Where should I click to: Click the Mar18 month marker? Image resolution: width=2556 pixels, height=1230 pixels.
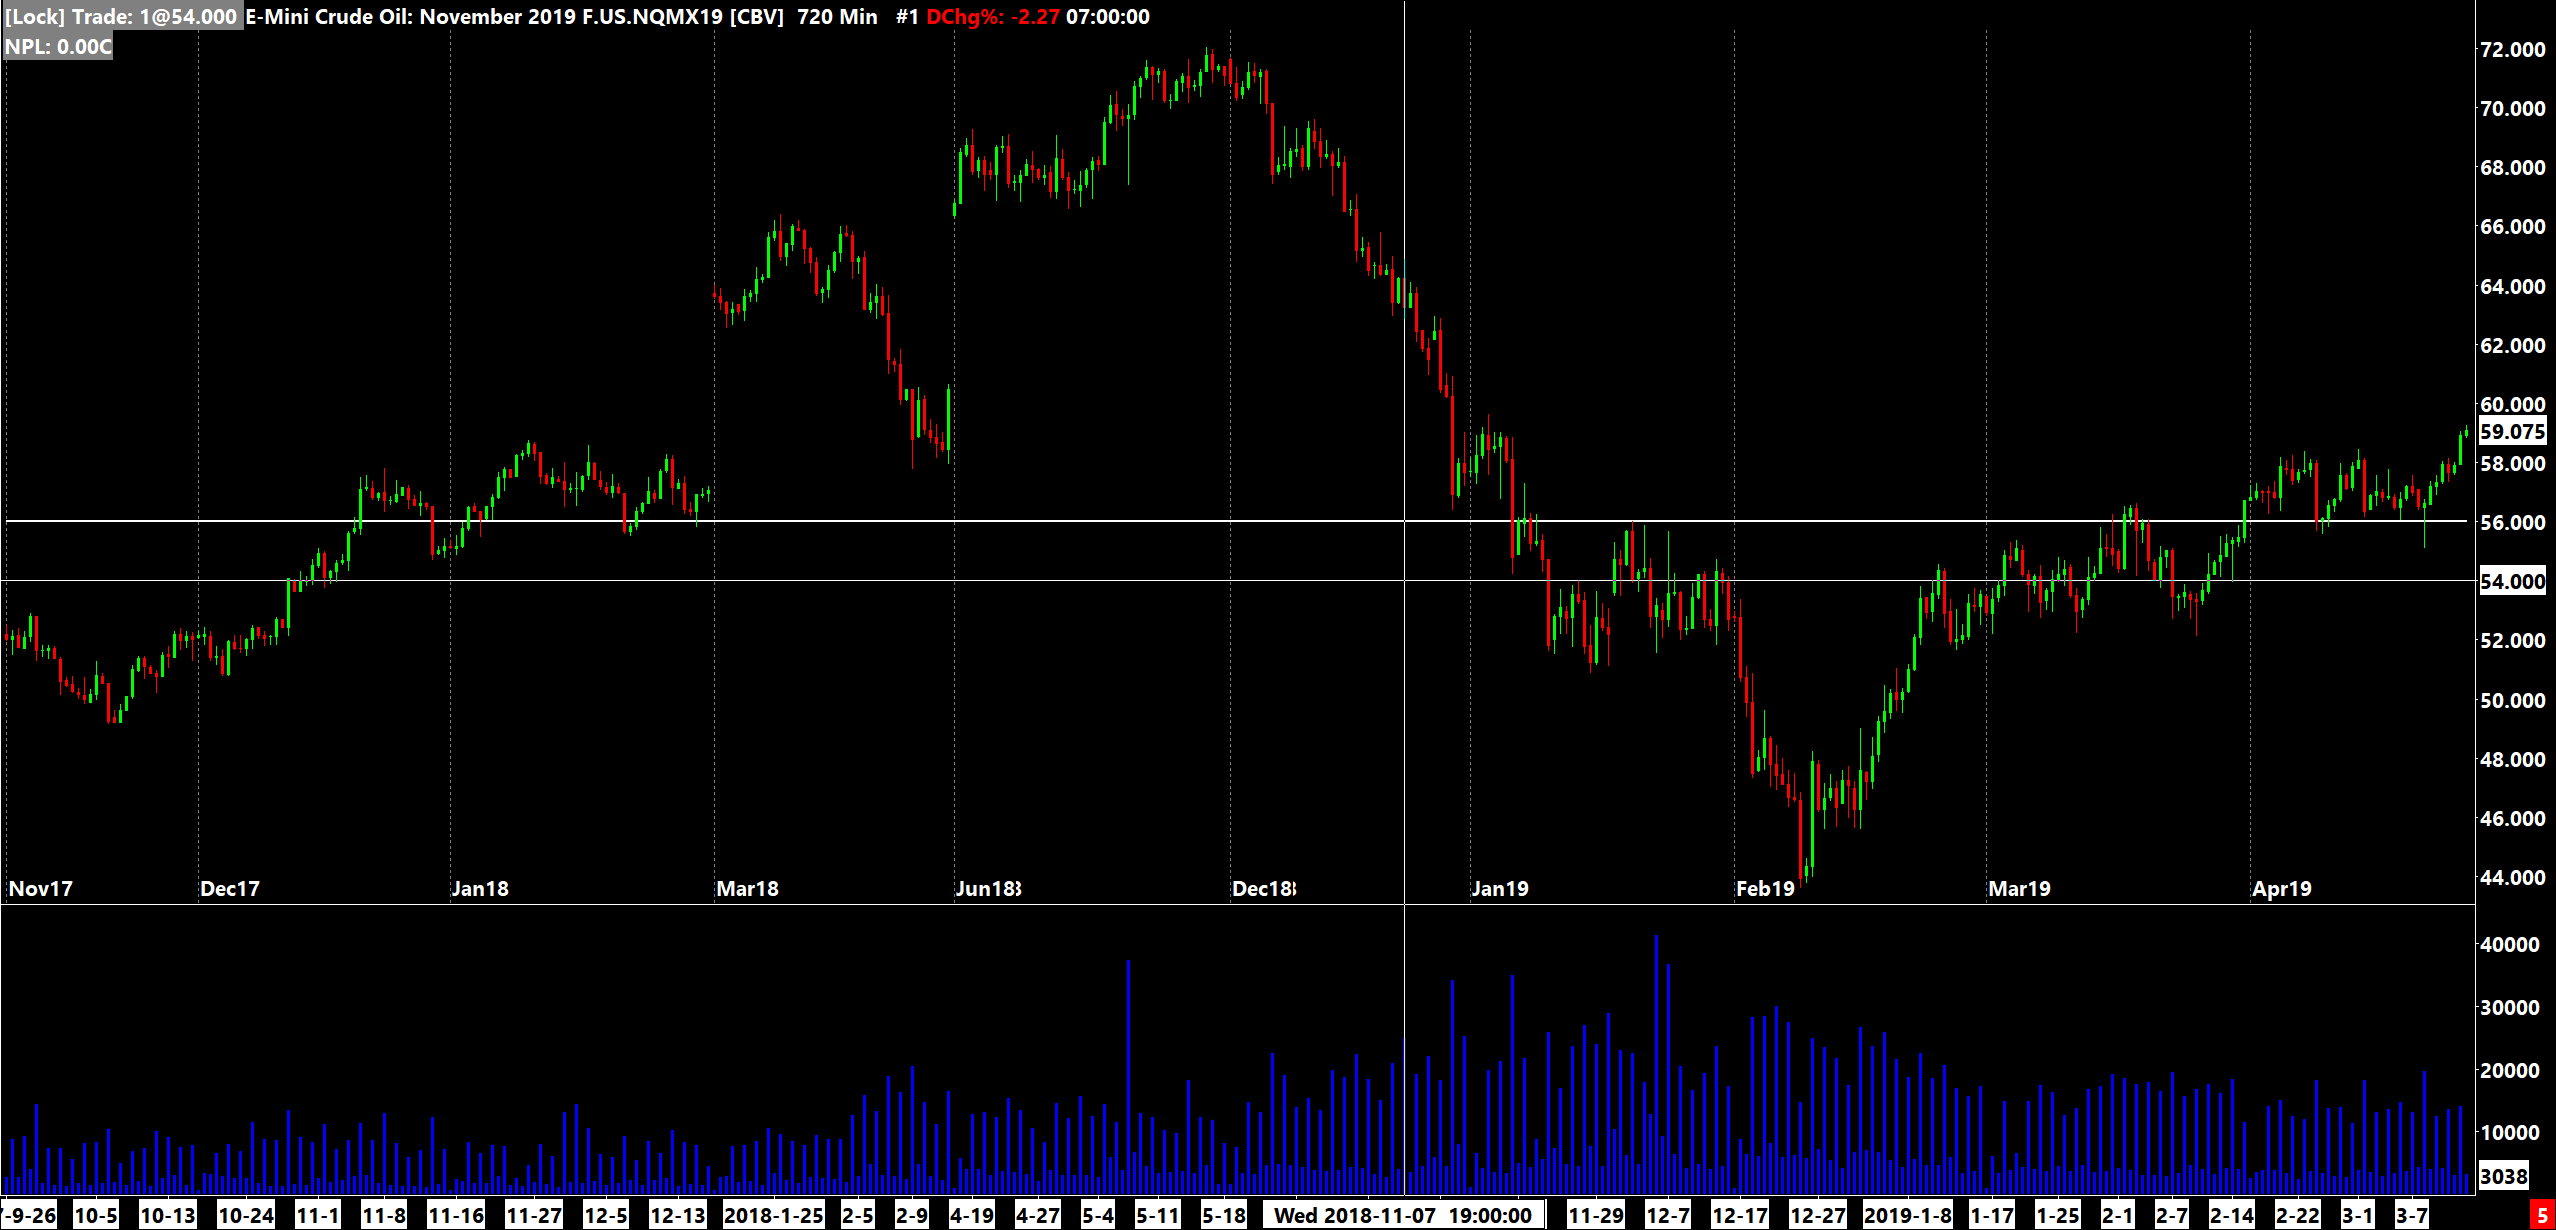point(747,889)
